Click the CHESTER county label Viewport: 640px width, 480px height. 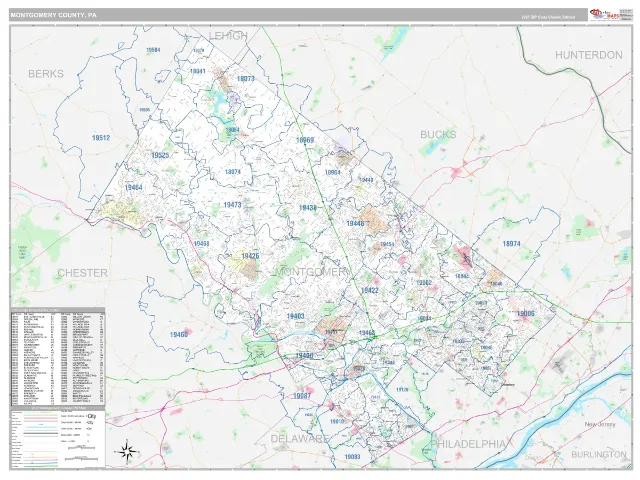click(82, 273)
